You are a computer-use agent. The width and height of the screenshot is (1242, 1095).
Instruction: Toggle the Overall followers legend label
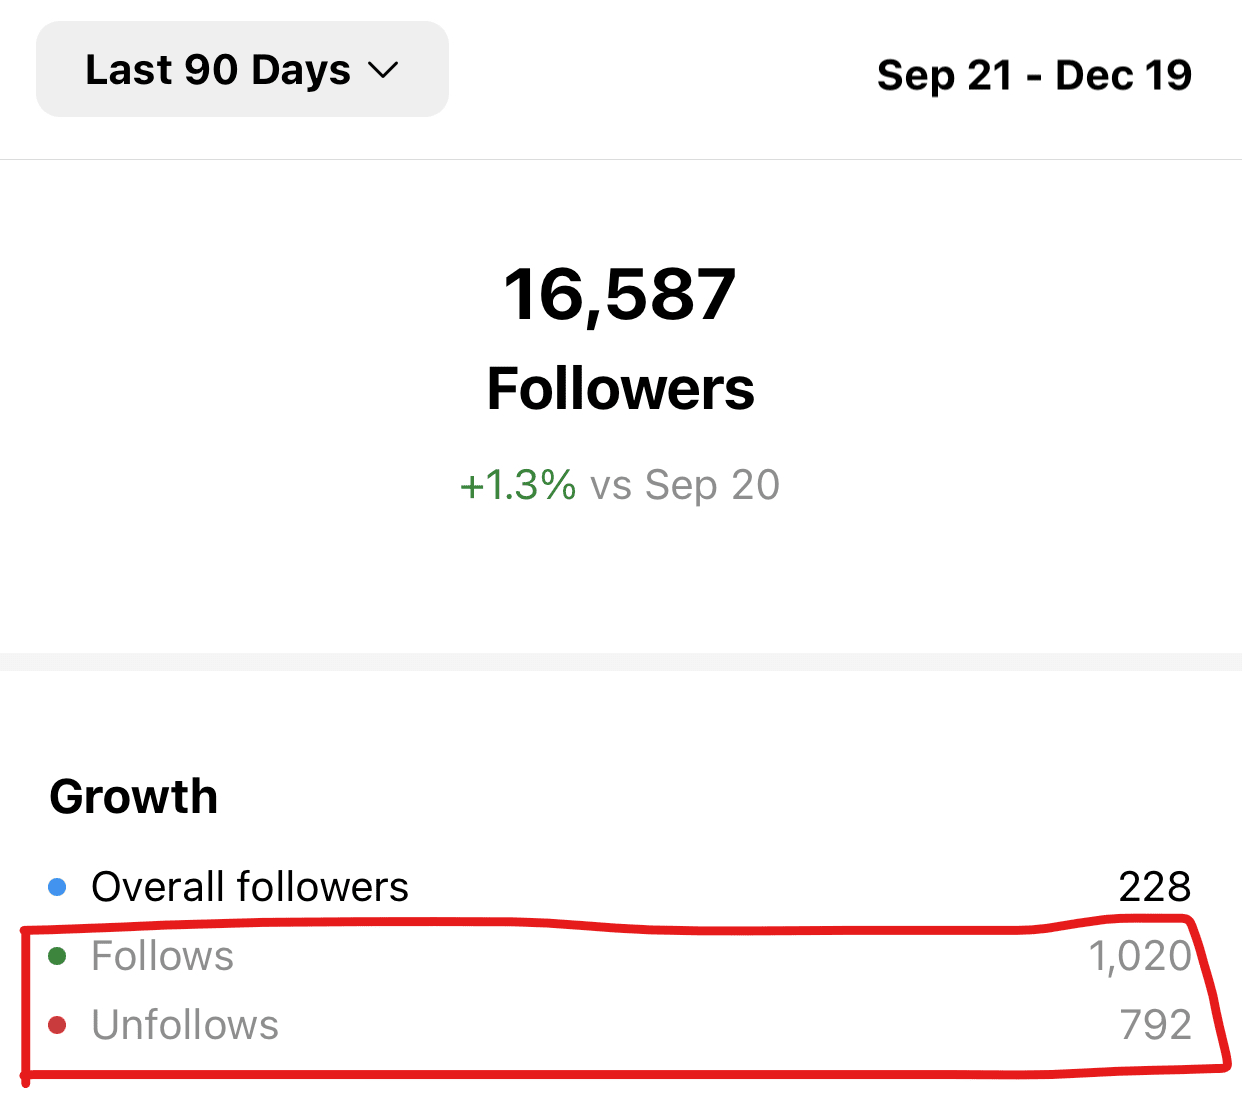coord(250,887)
